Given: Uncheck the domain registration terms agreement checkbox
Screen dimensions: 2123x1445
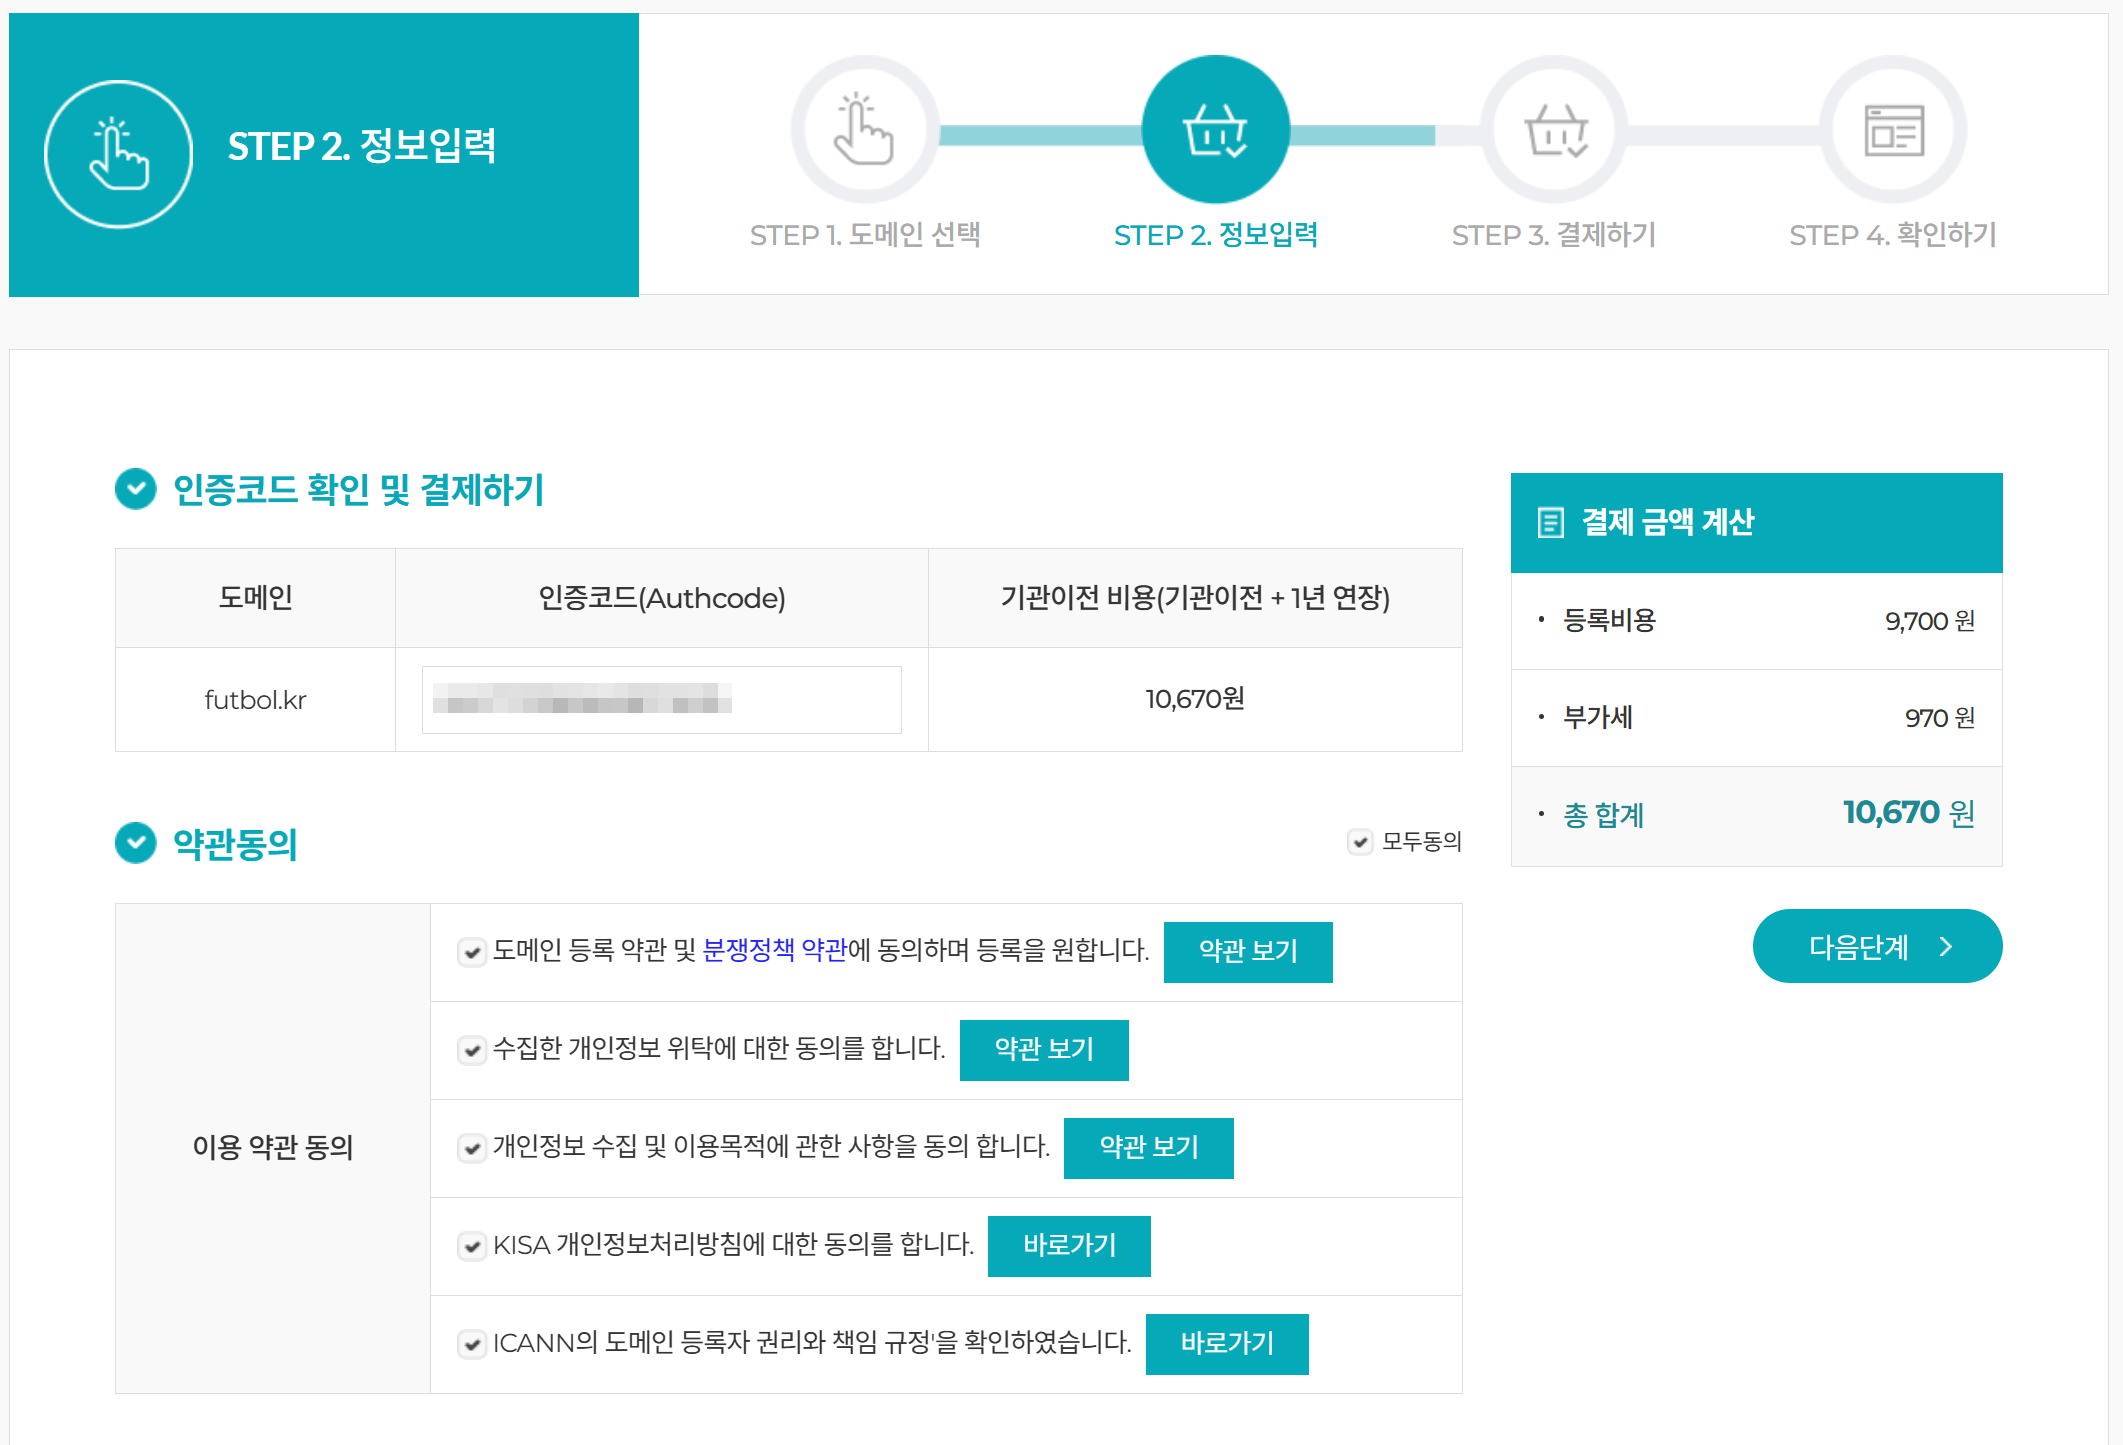Looking at the screenshot, I should (472, 952).
